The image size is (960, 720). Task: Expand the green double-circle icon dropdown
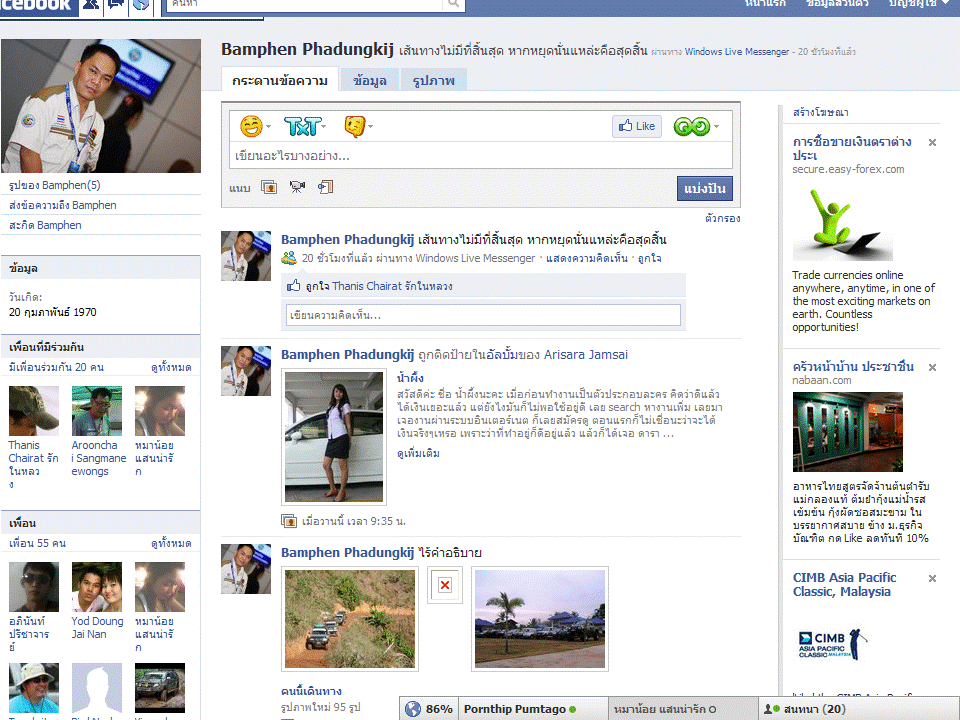coord(695,126)
